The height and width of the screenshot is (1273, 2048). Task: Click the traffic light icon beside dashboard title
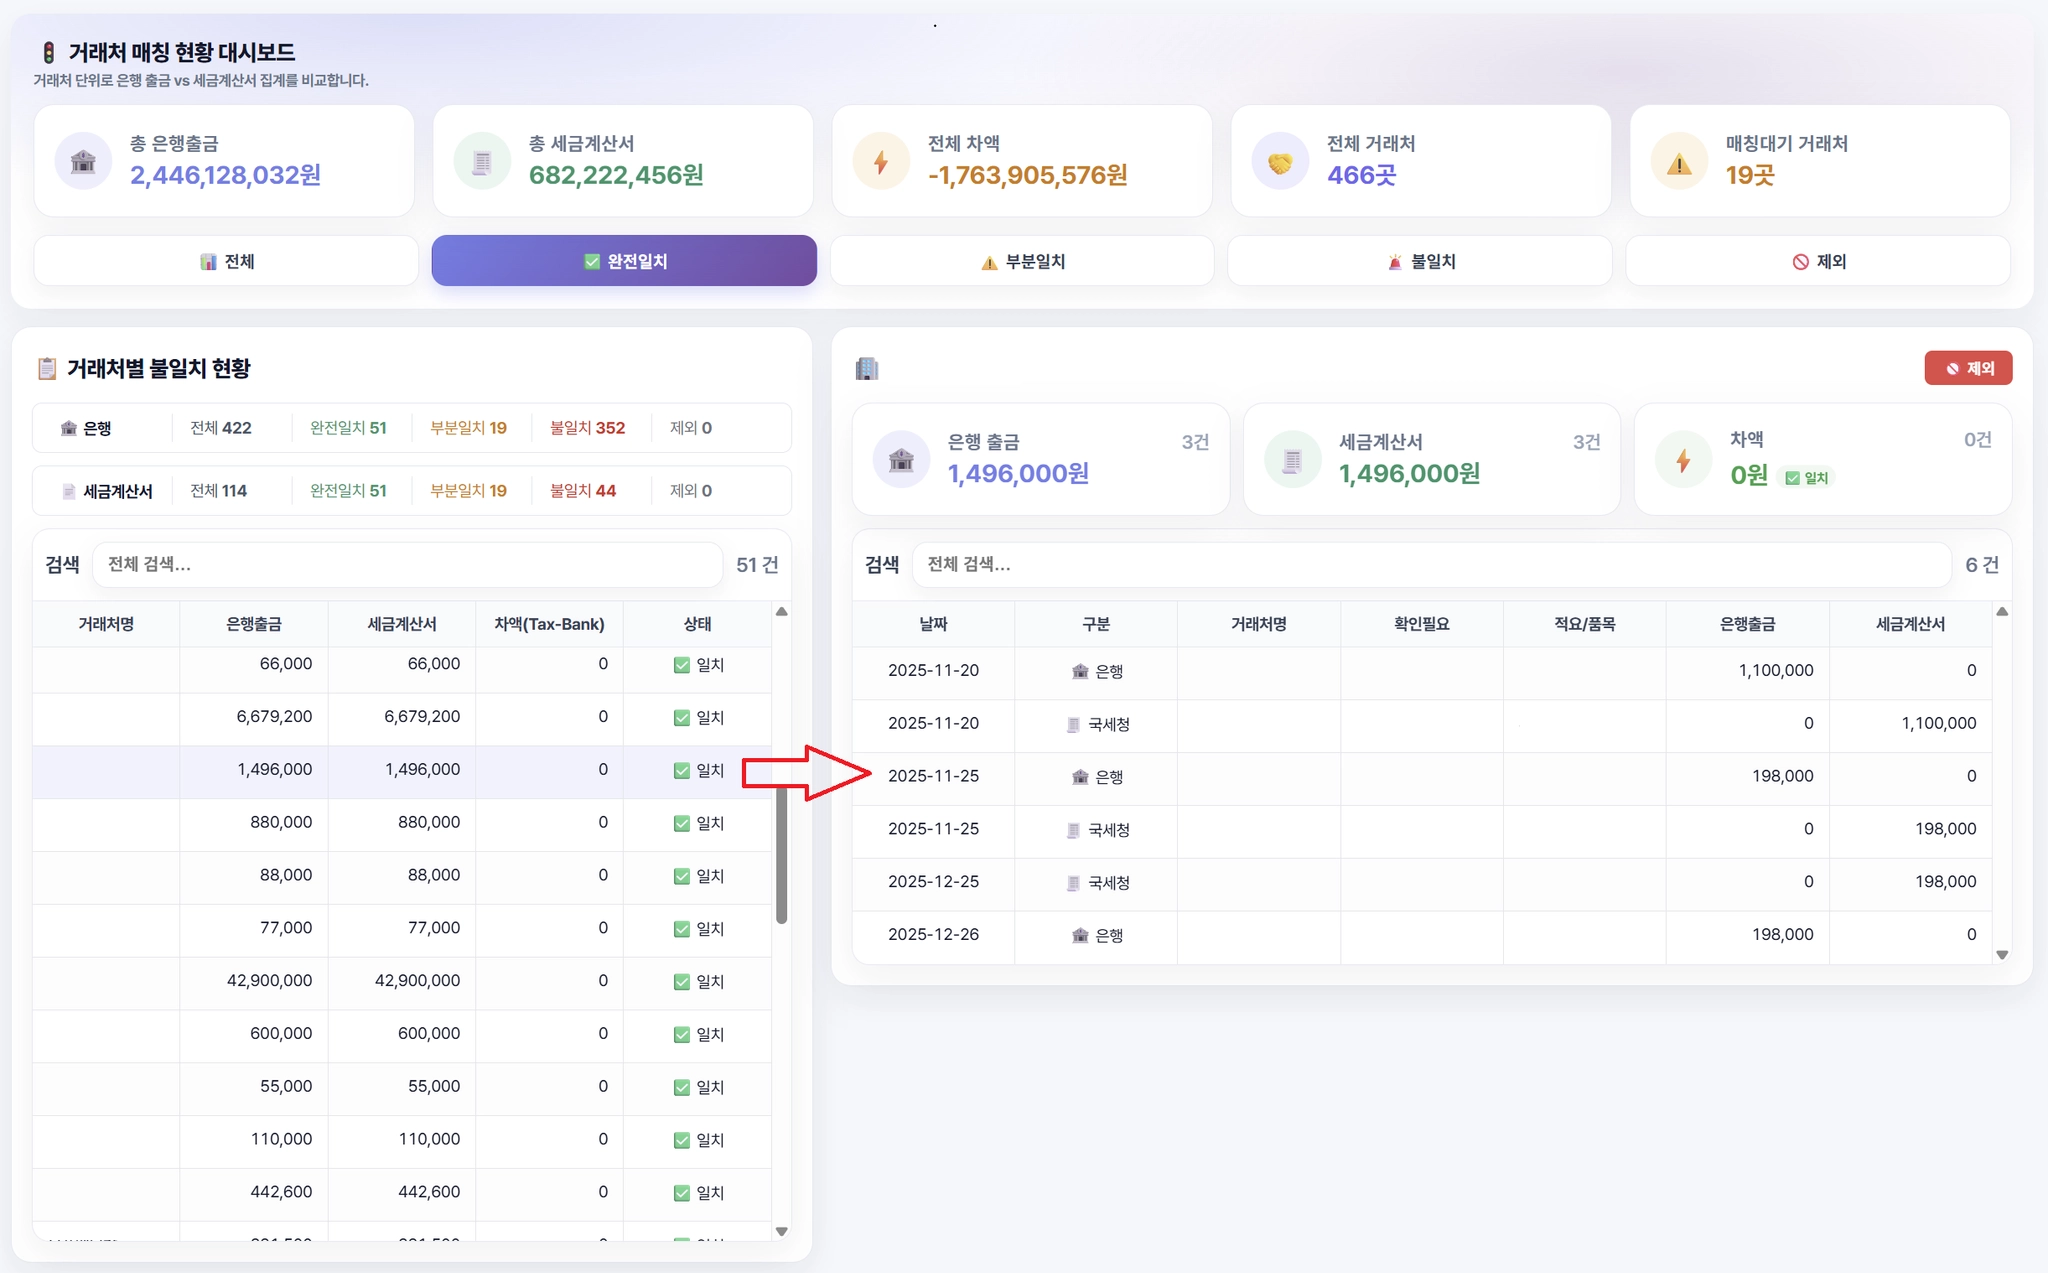[x=48, y=52]
